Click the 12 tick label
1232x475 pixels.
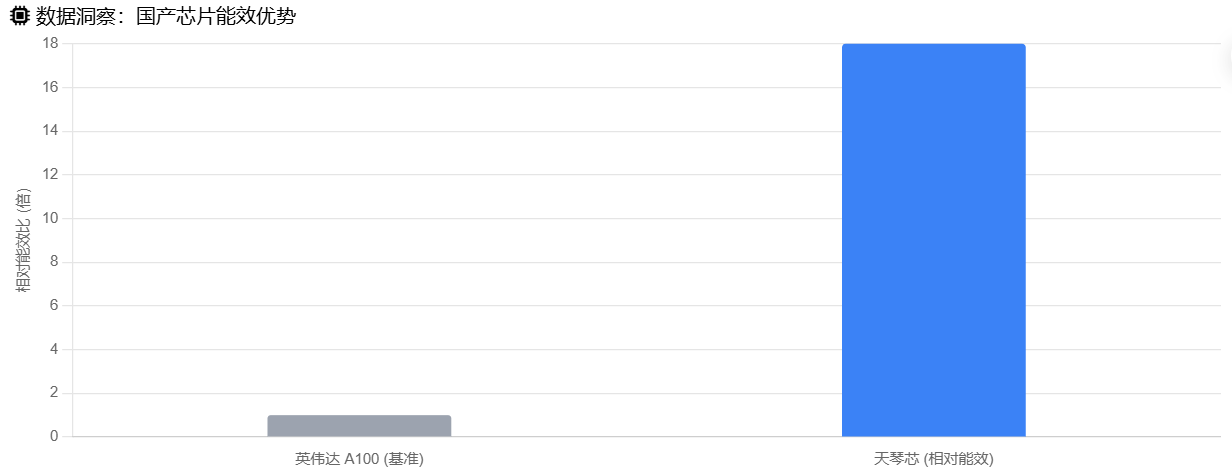(x=51, y=174)
